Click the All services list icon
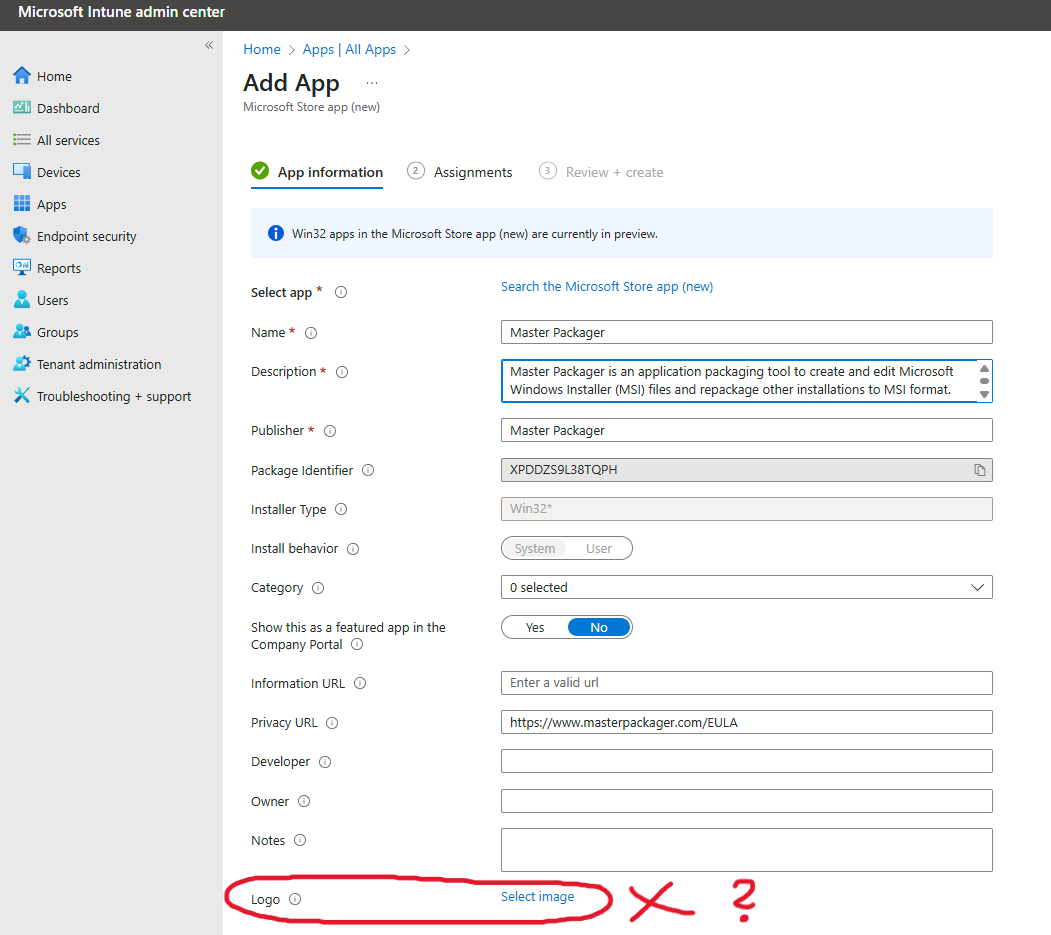The width and height of the screenshot is (1051, 935). coord(21,139)
